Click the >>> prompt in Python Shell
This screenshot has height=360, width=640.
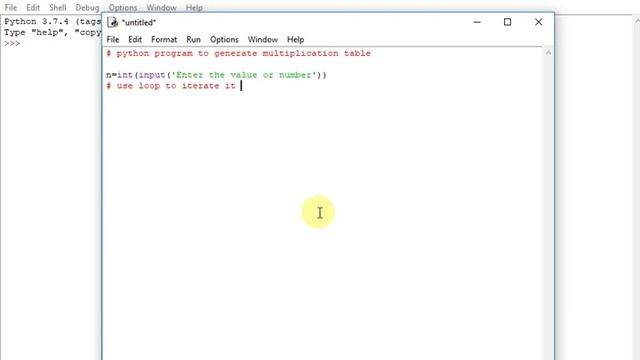[x=12, y=43]
